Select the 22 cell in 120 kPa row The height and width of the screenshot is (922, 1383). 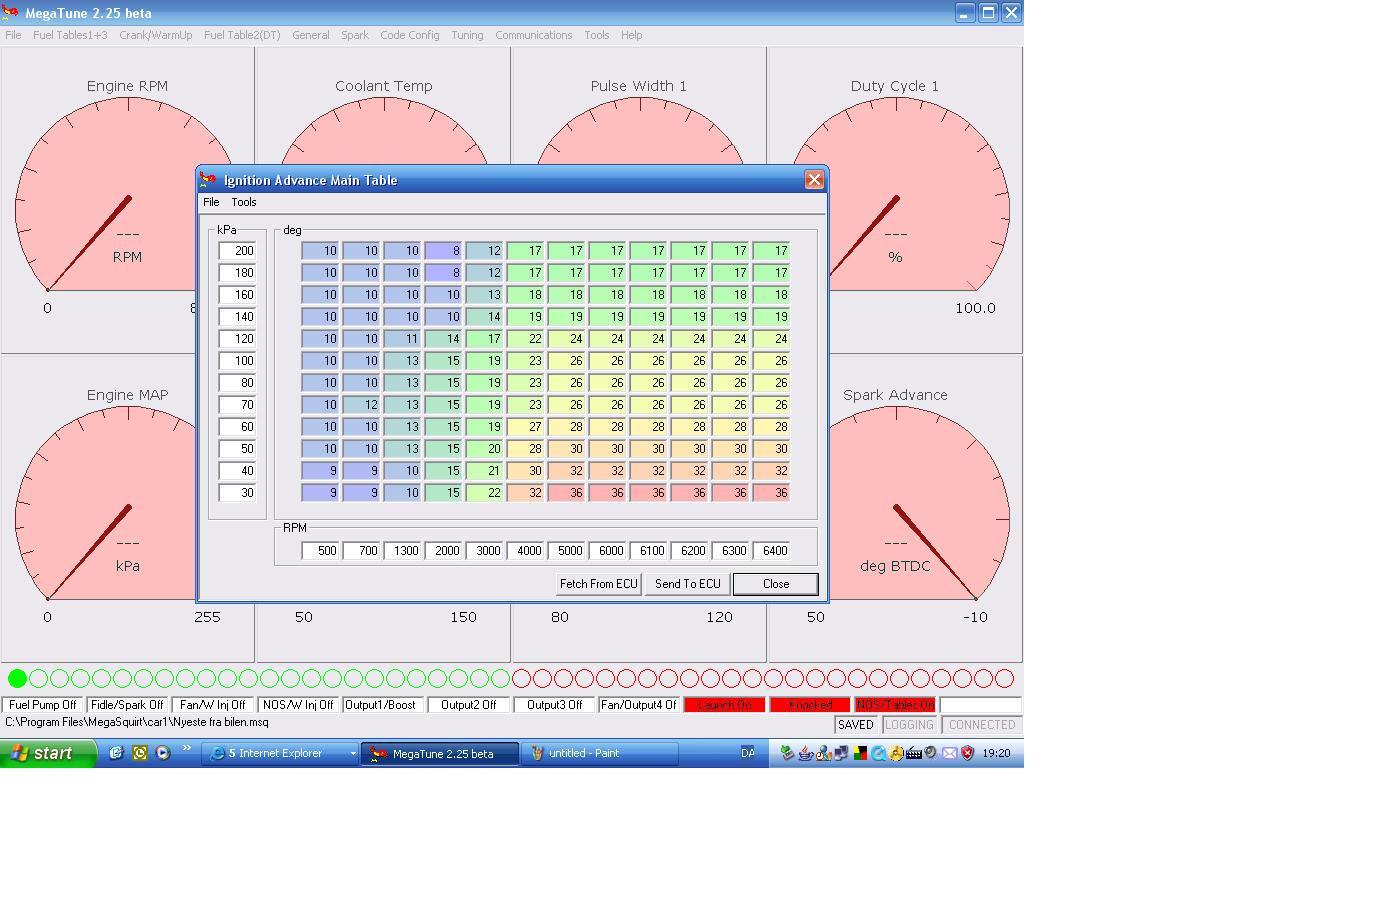tap(525, 339)
